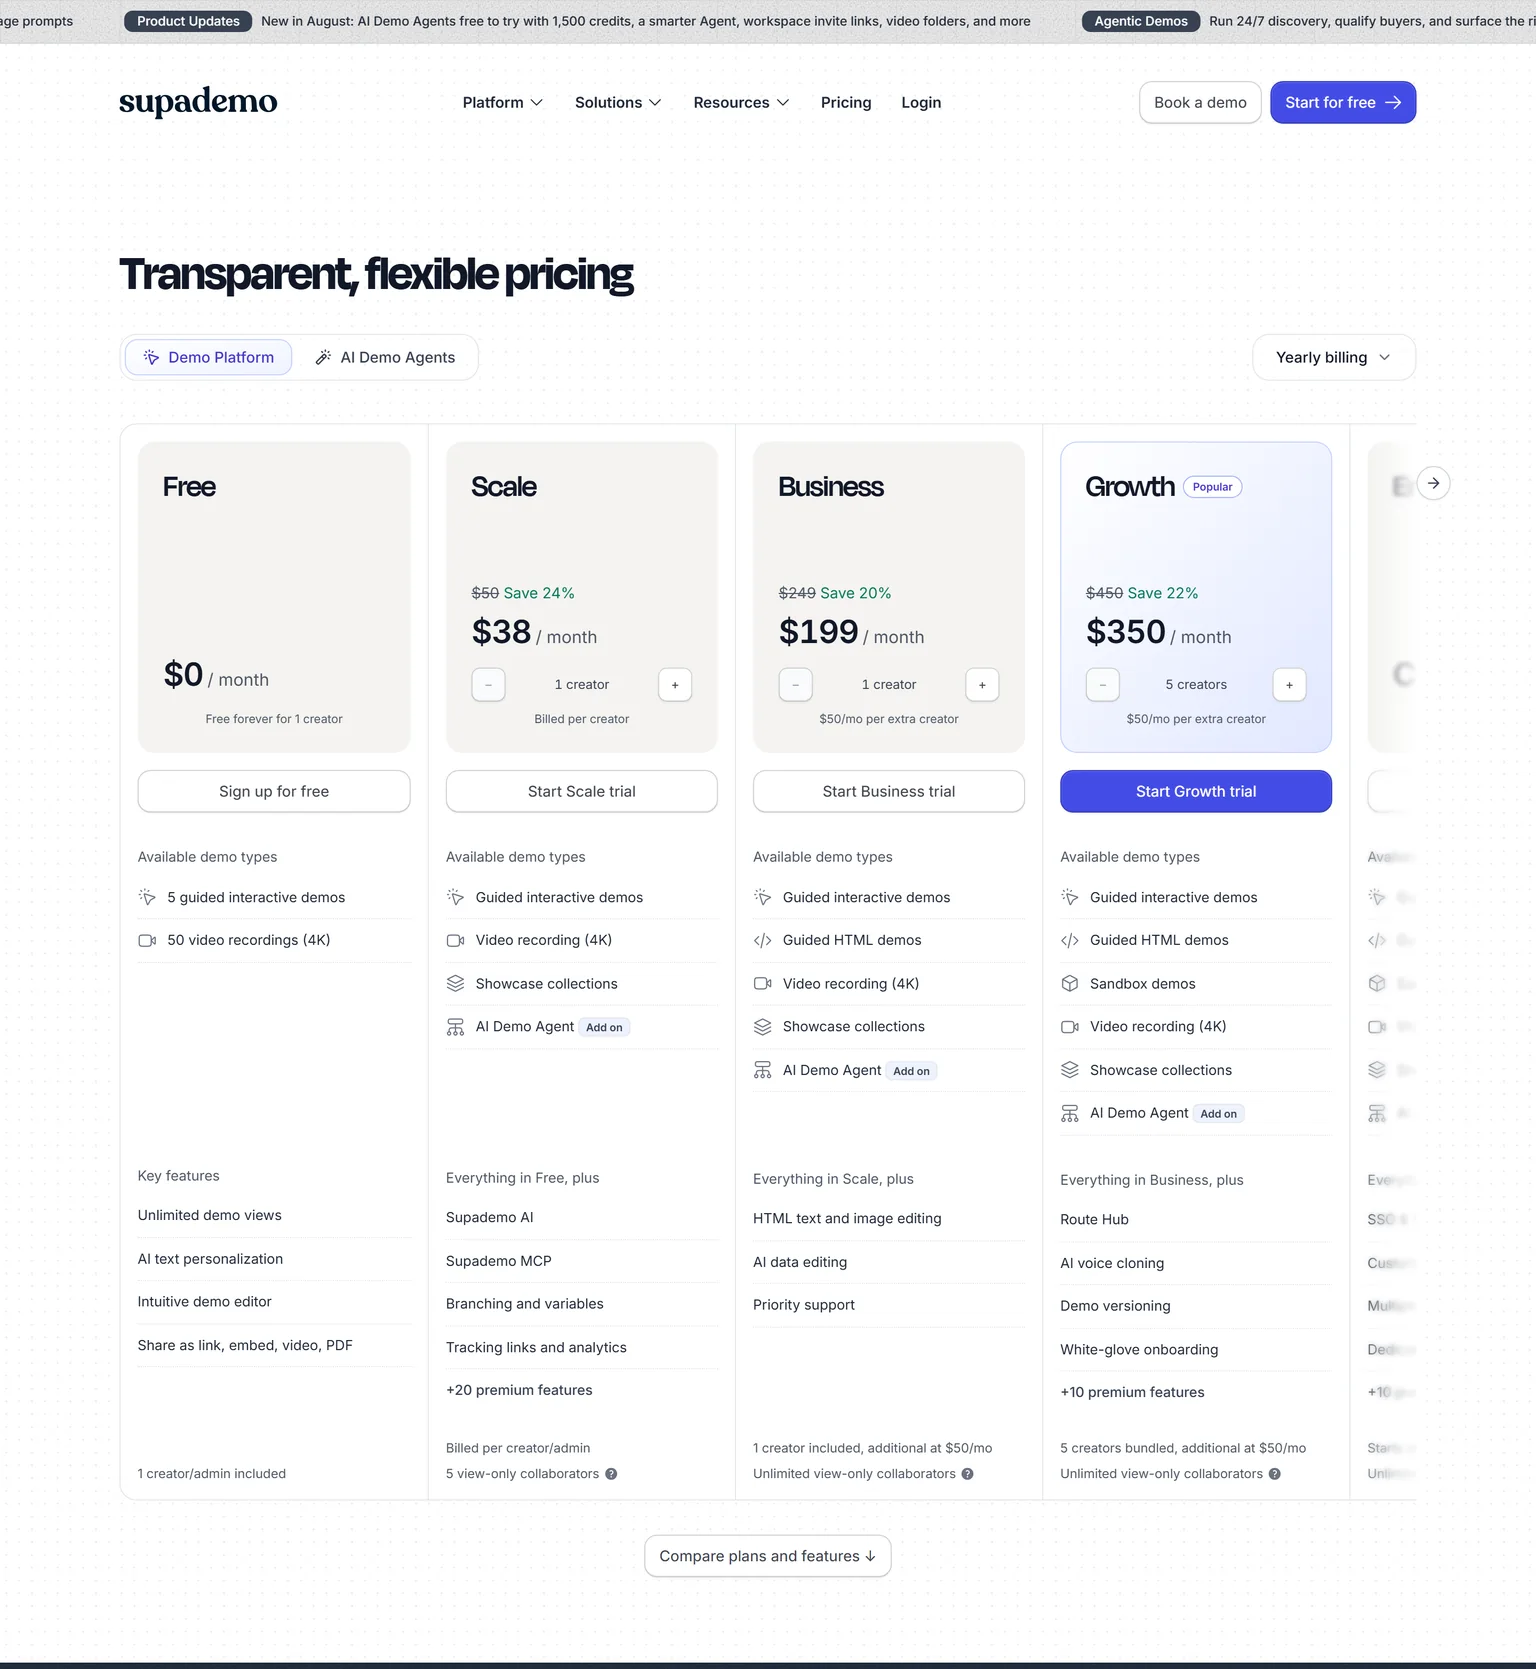Click 'White-glove onboarding' feature text
1536x1669 pixels.
(1139, 1349)
